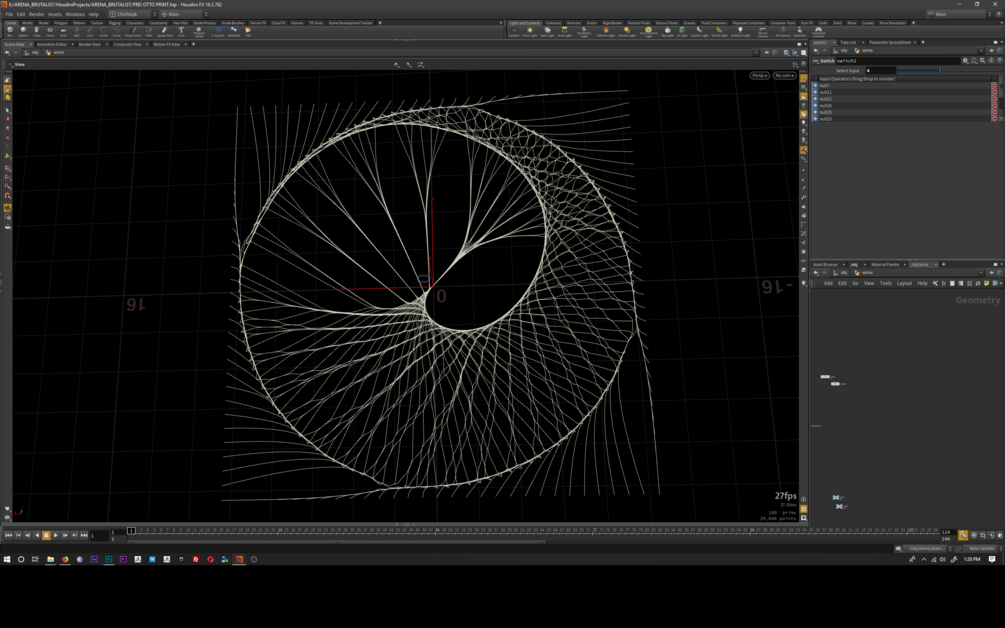Open the Render menu
Image resolution: width=1005 pixels, height=628 pixels.
(x=36, y=14)
